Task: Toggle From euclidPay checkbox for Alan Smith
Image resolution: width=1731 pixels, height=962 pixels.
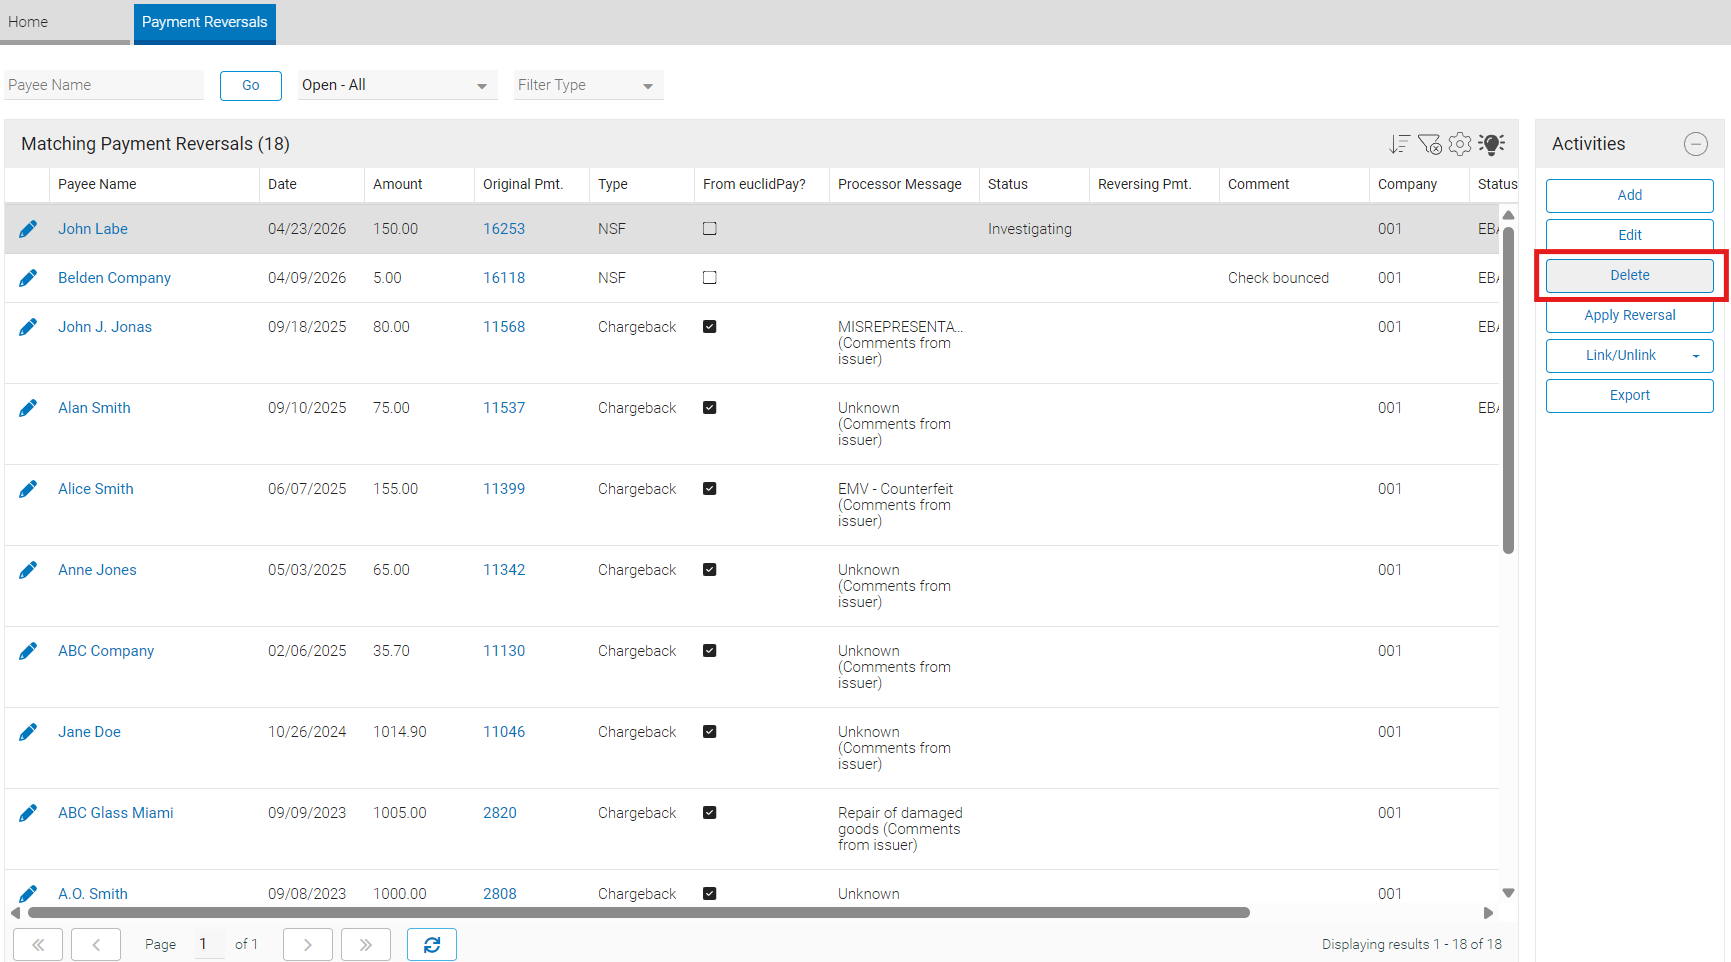Action: click(710, 408)
